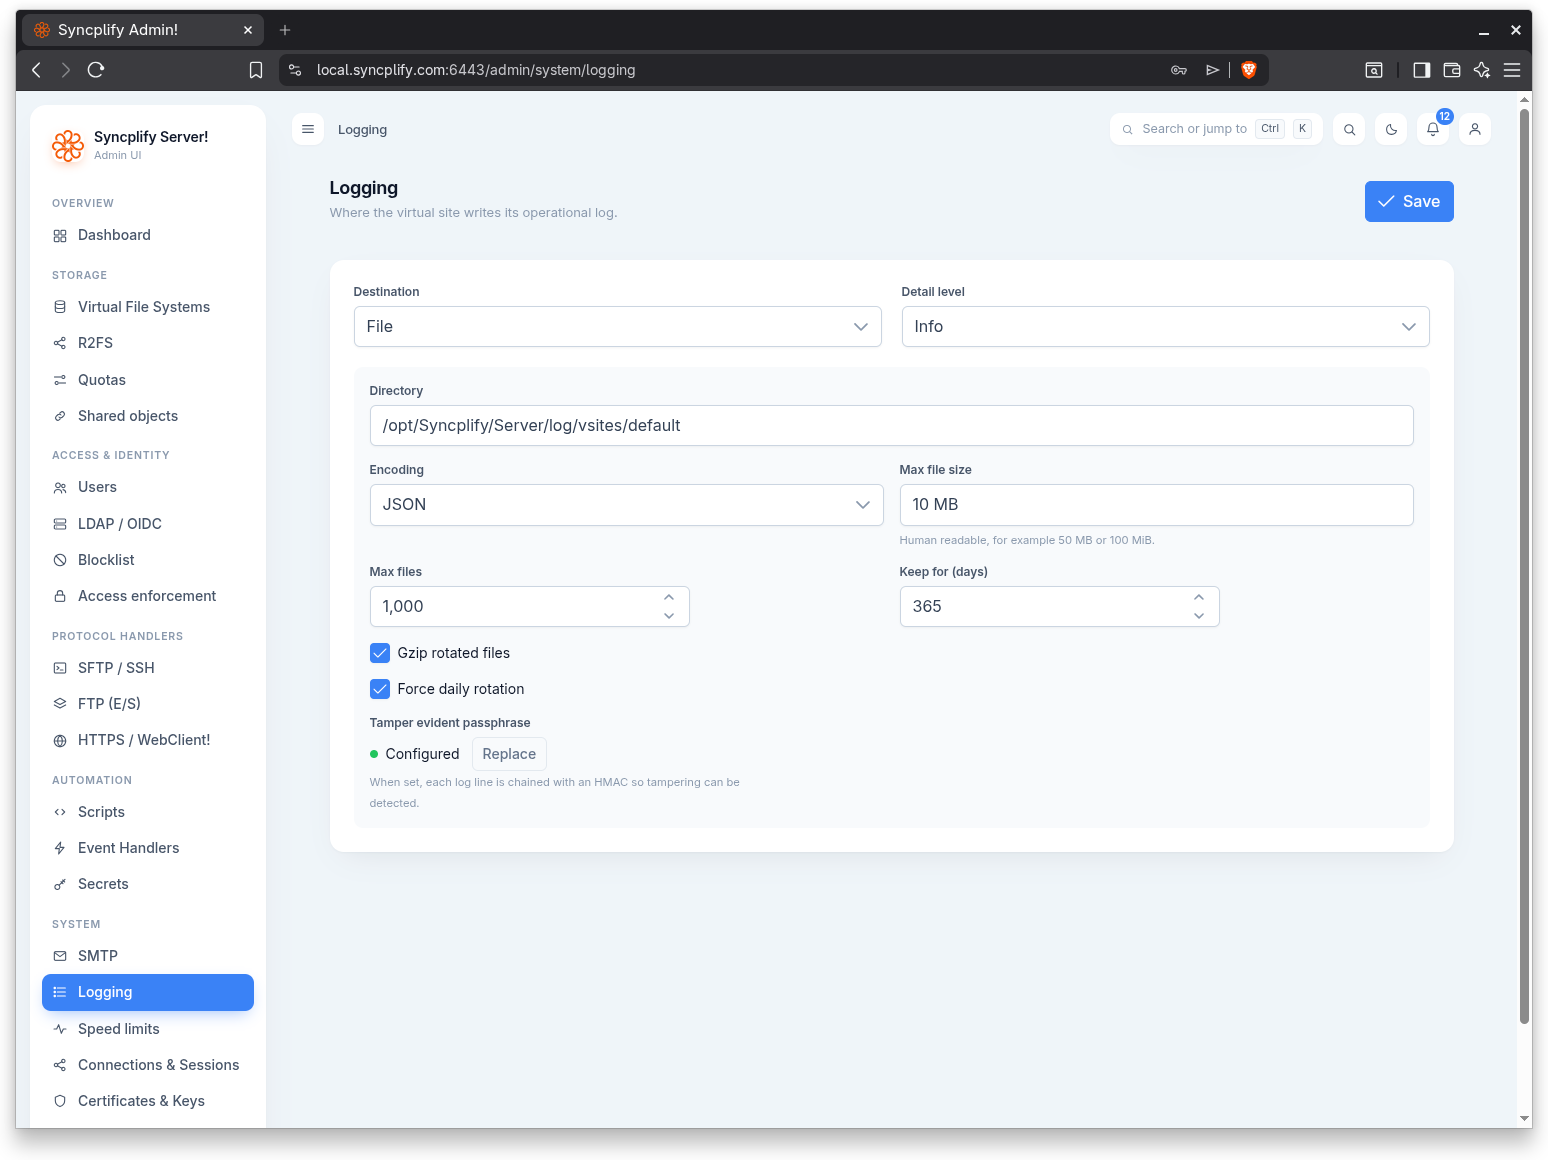Open Secrets page
Viewport: 1548px width, 1160px height.
click(x=148, y=884)
